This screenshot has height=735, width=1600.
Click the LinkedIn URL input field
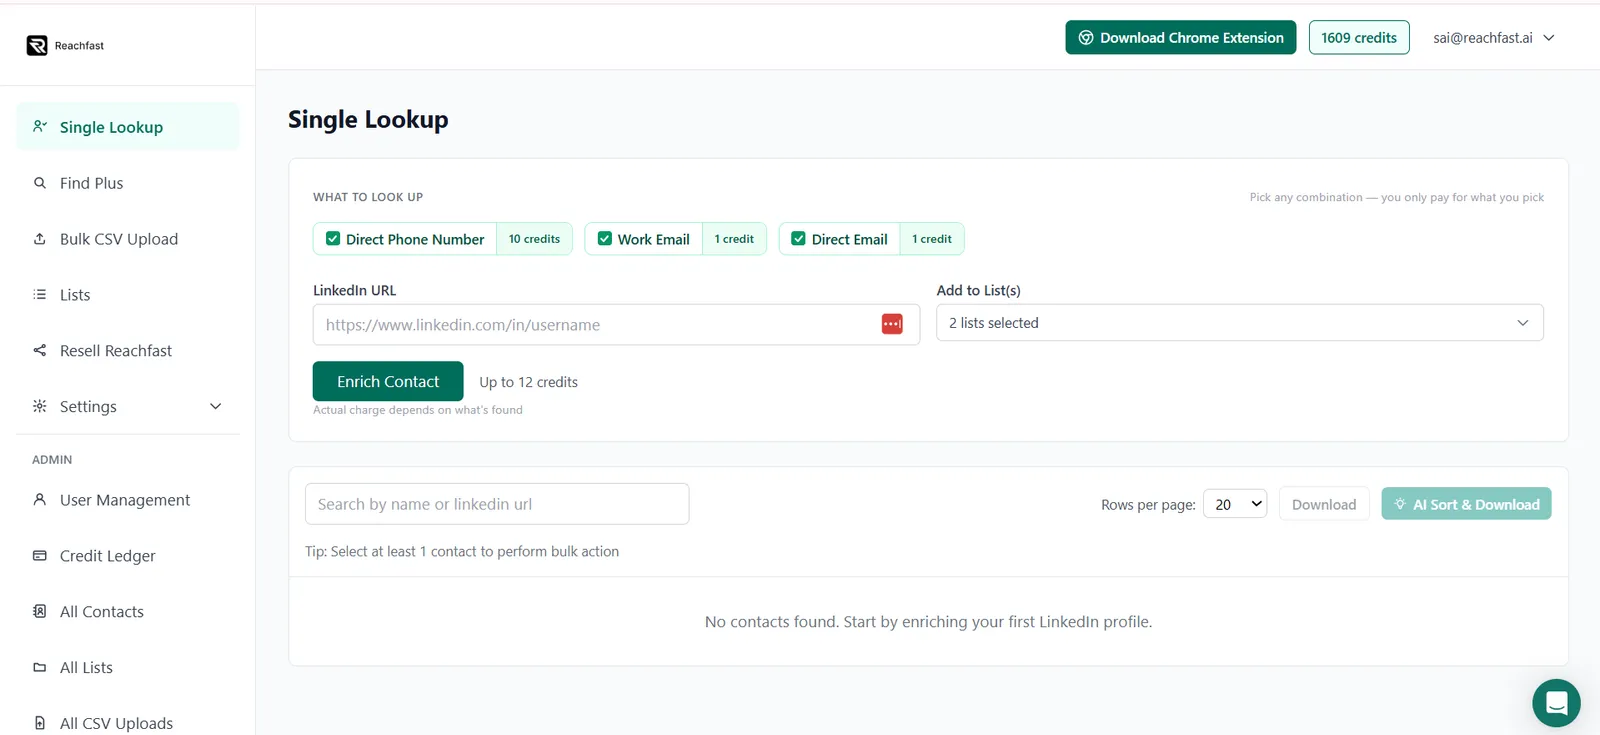click(616, 325)
